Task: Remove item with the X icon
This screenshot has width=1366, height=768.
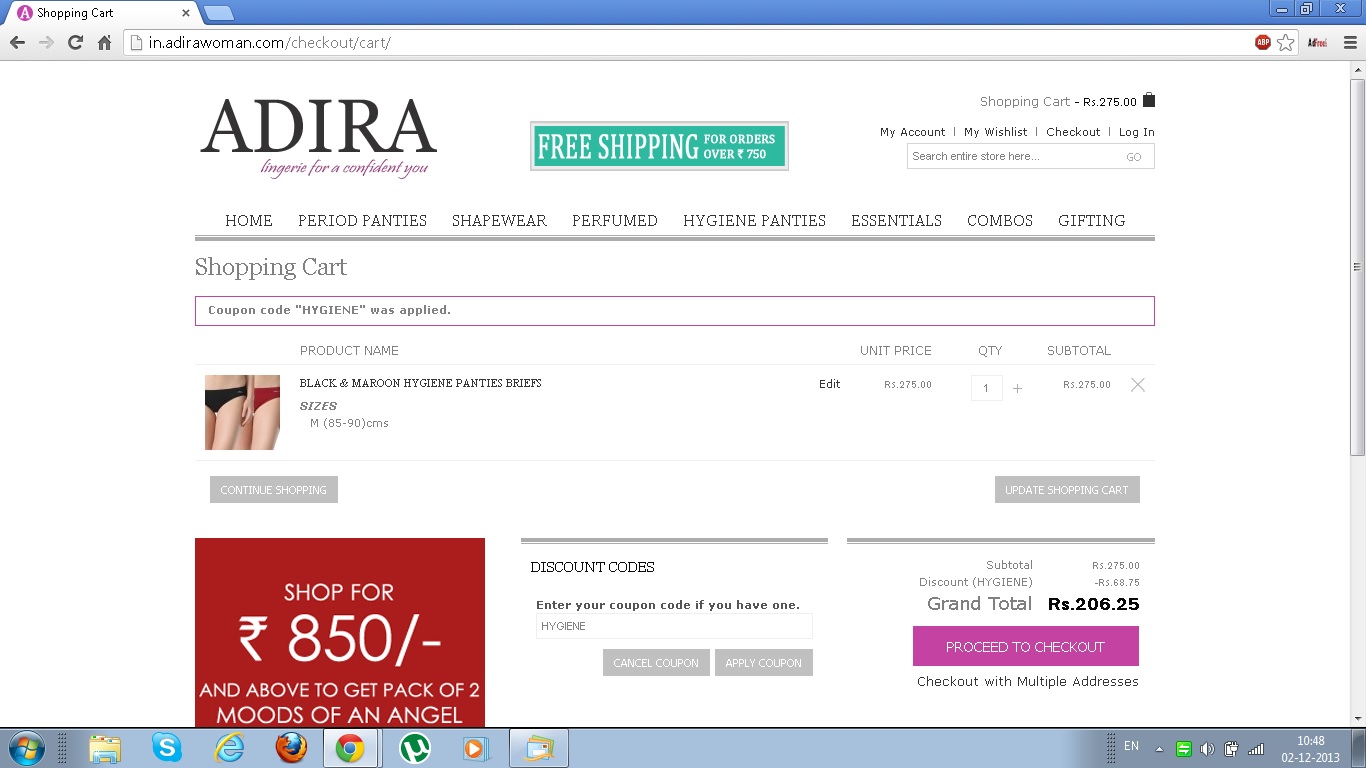Action: [x=1137, y=385]
